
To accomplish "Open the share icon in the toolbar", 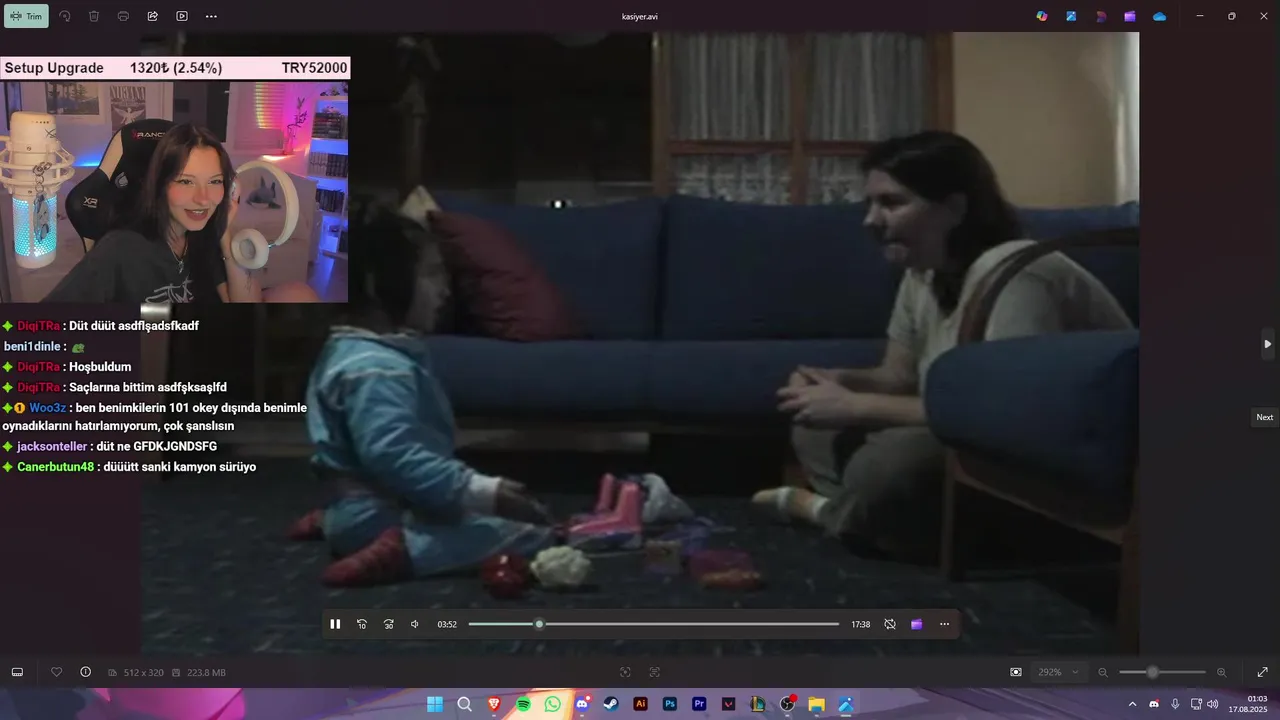I will click(153, 16).
